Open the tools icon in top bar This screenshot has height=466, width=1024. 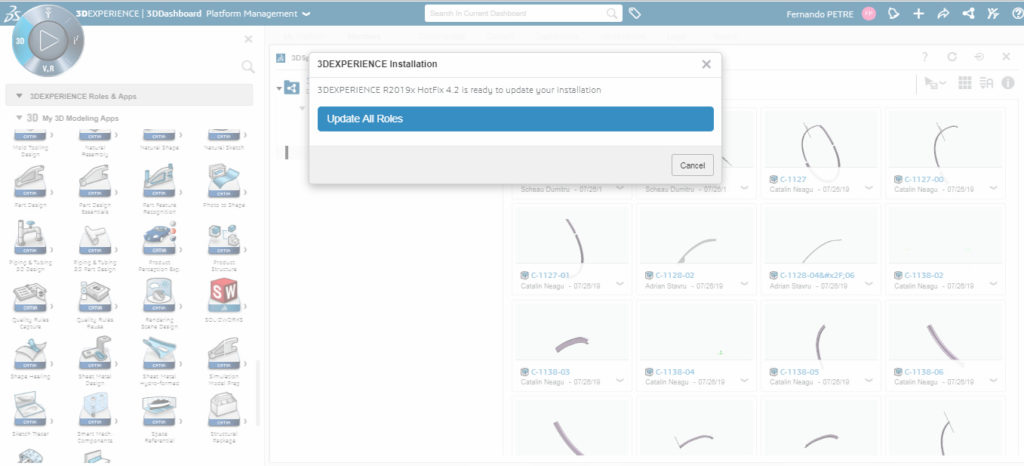[x=993, y=13]
